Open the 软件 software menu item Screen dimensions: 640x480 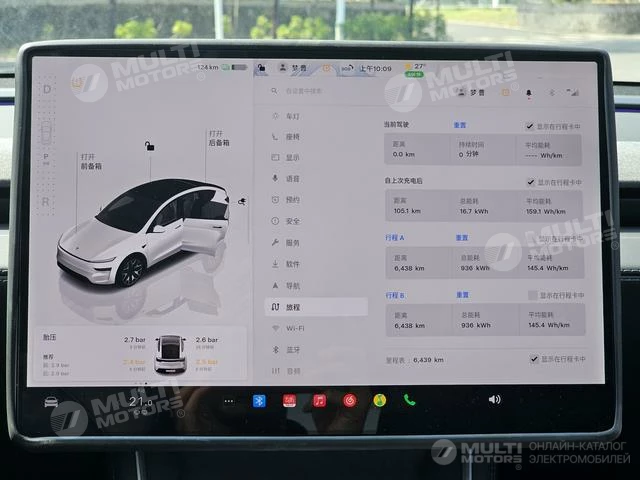coord(292,264)
